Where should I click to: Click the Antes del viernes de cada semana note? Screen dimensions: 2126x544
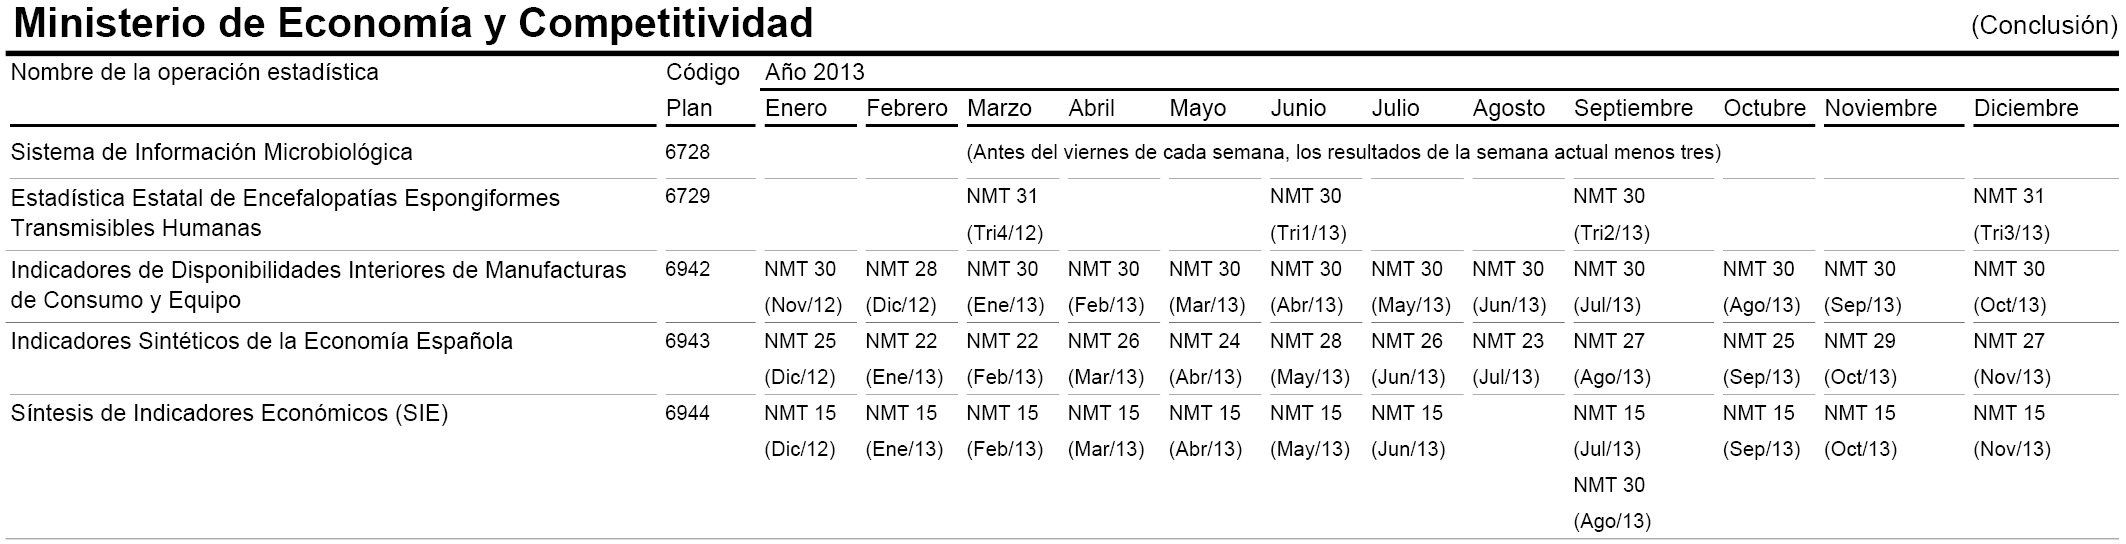[x=1344, y=153]
